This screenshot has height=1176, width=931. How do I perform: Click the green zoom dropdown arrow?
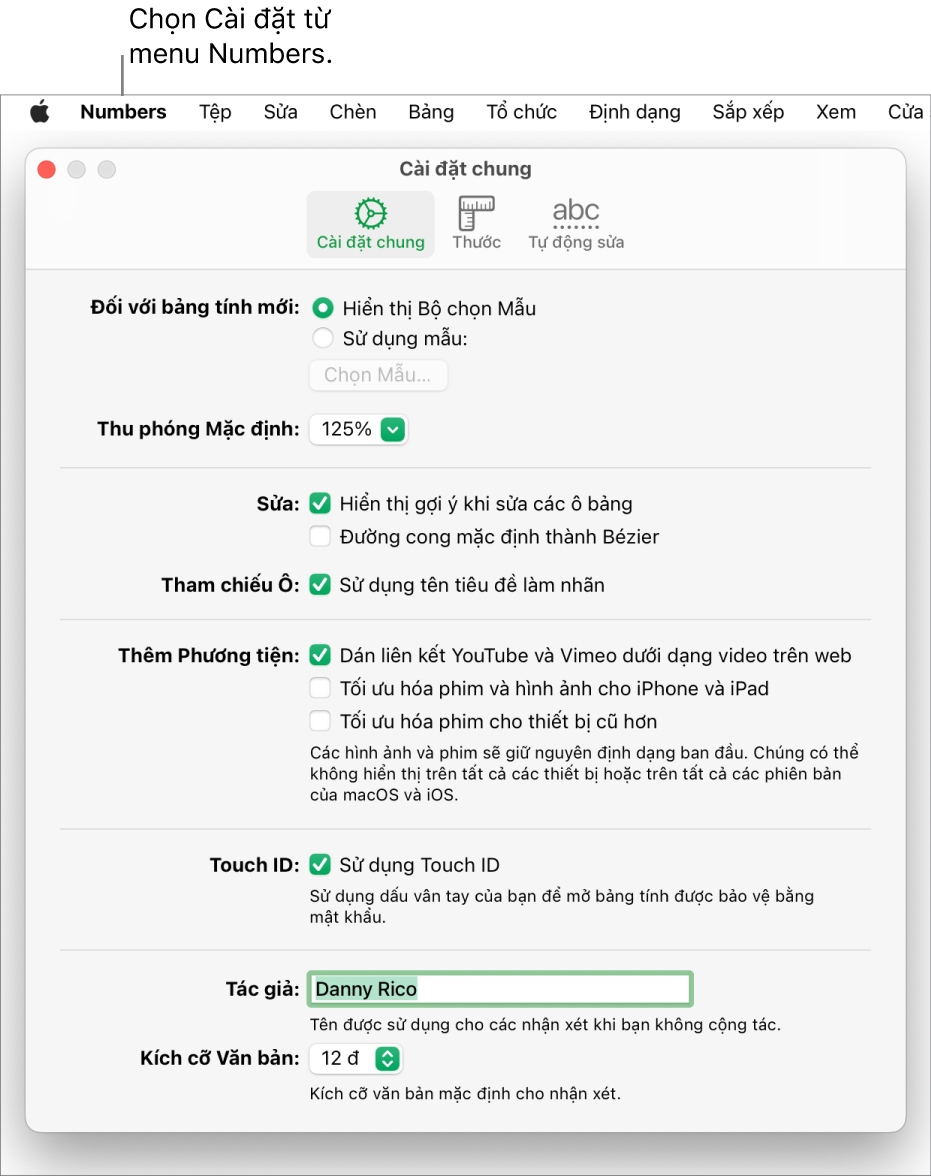click(x=393, y=430)
